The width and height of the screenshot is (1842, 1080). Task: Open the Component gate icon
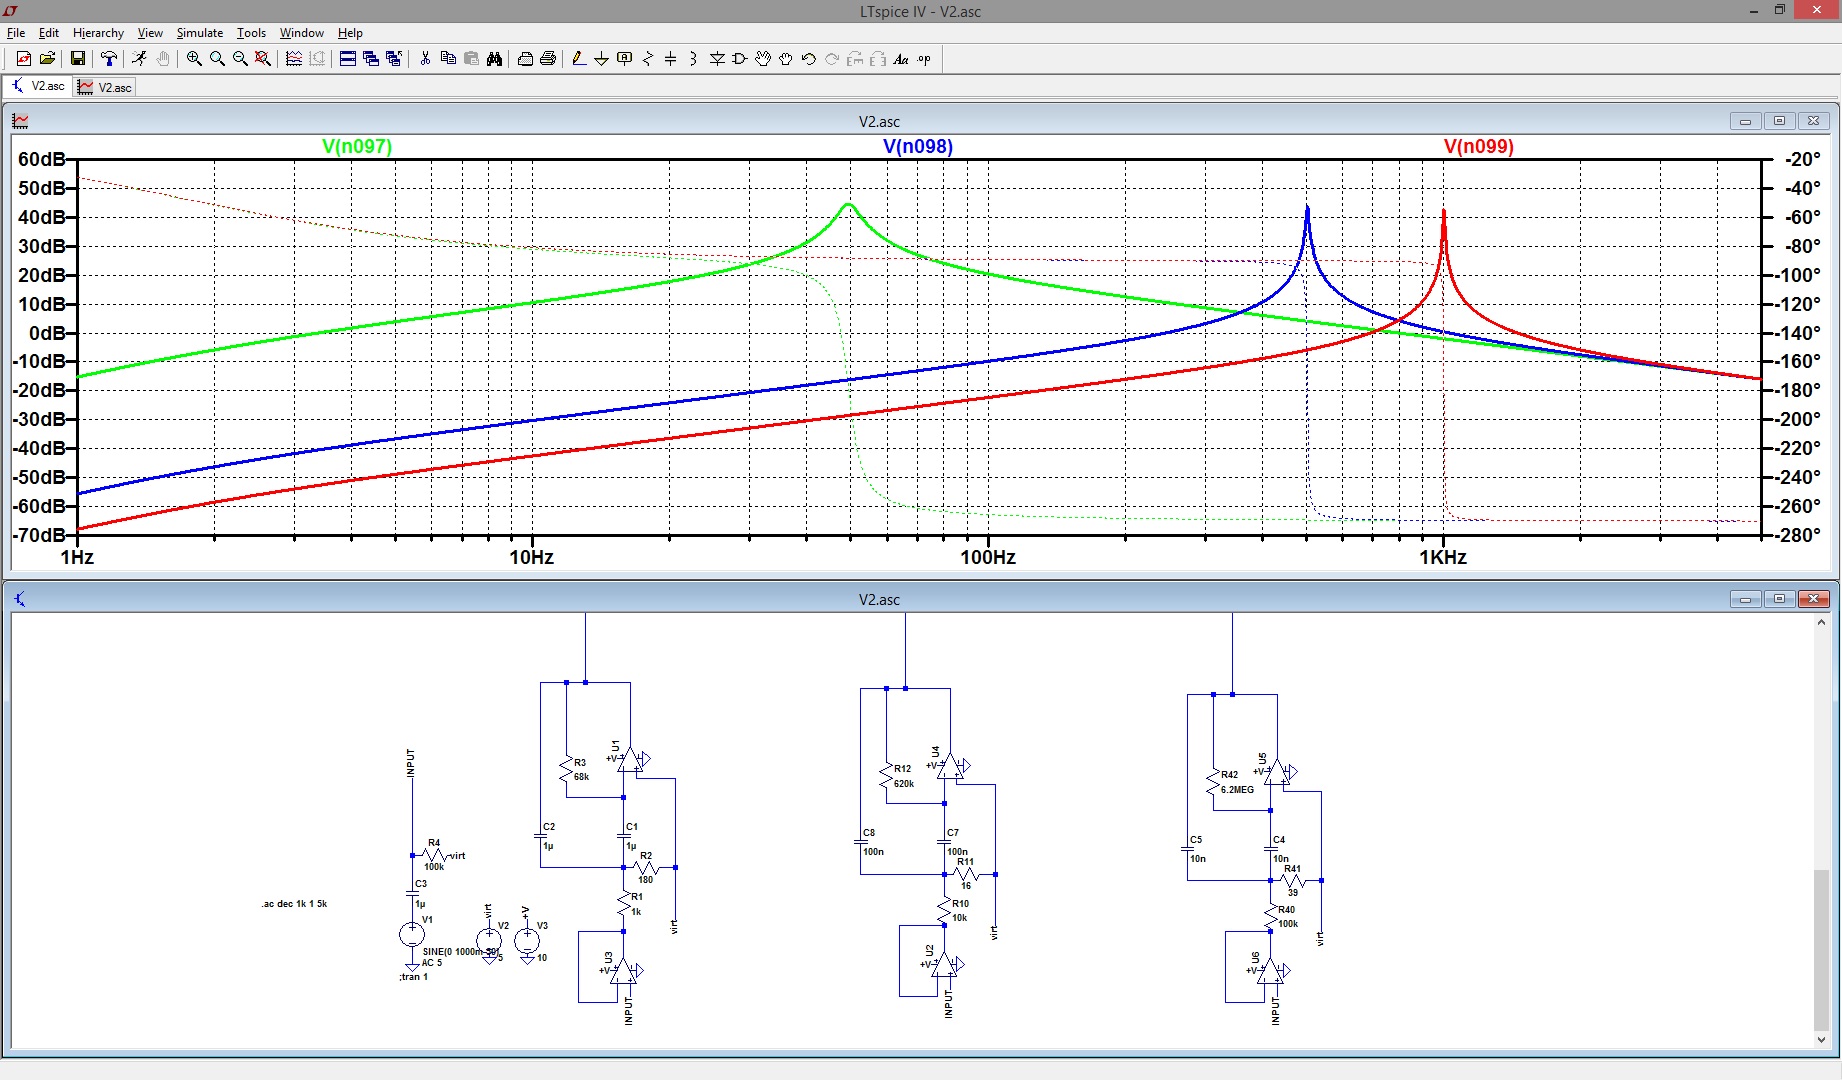tap(740, 59)
